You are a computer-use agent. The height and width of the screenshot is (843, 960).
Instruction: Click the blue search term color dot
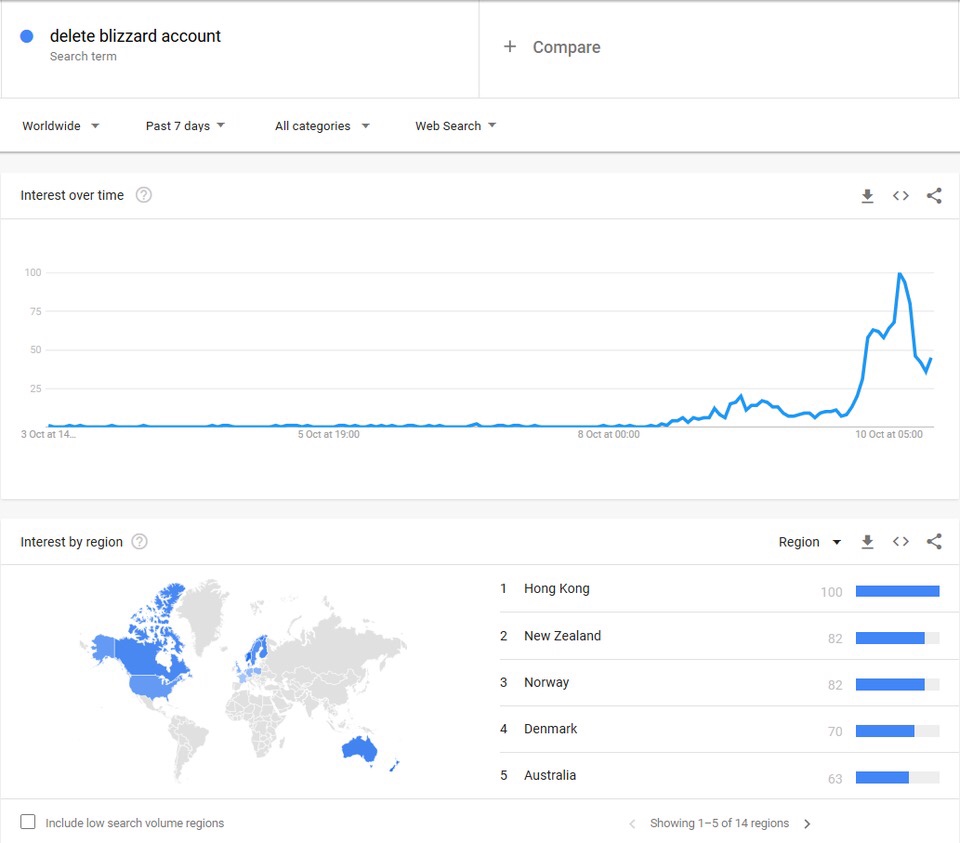(27, 36)
